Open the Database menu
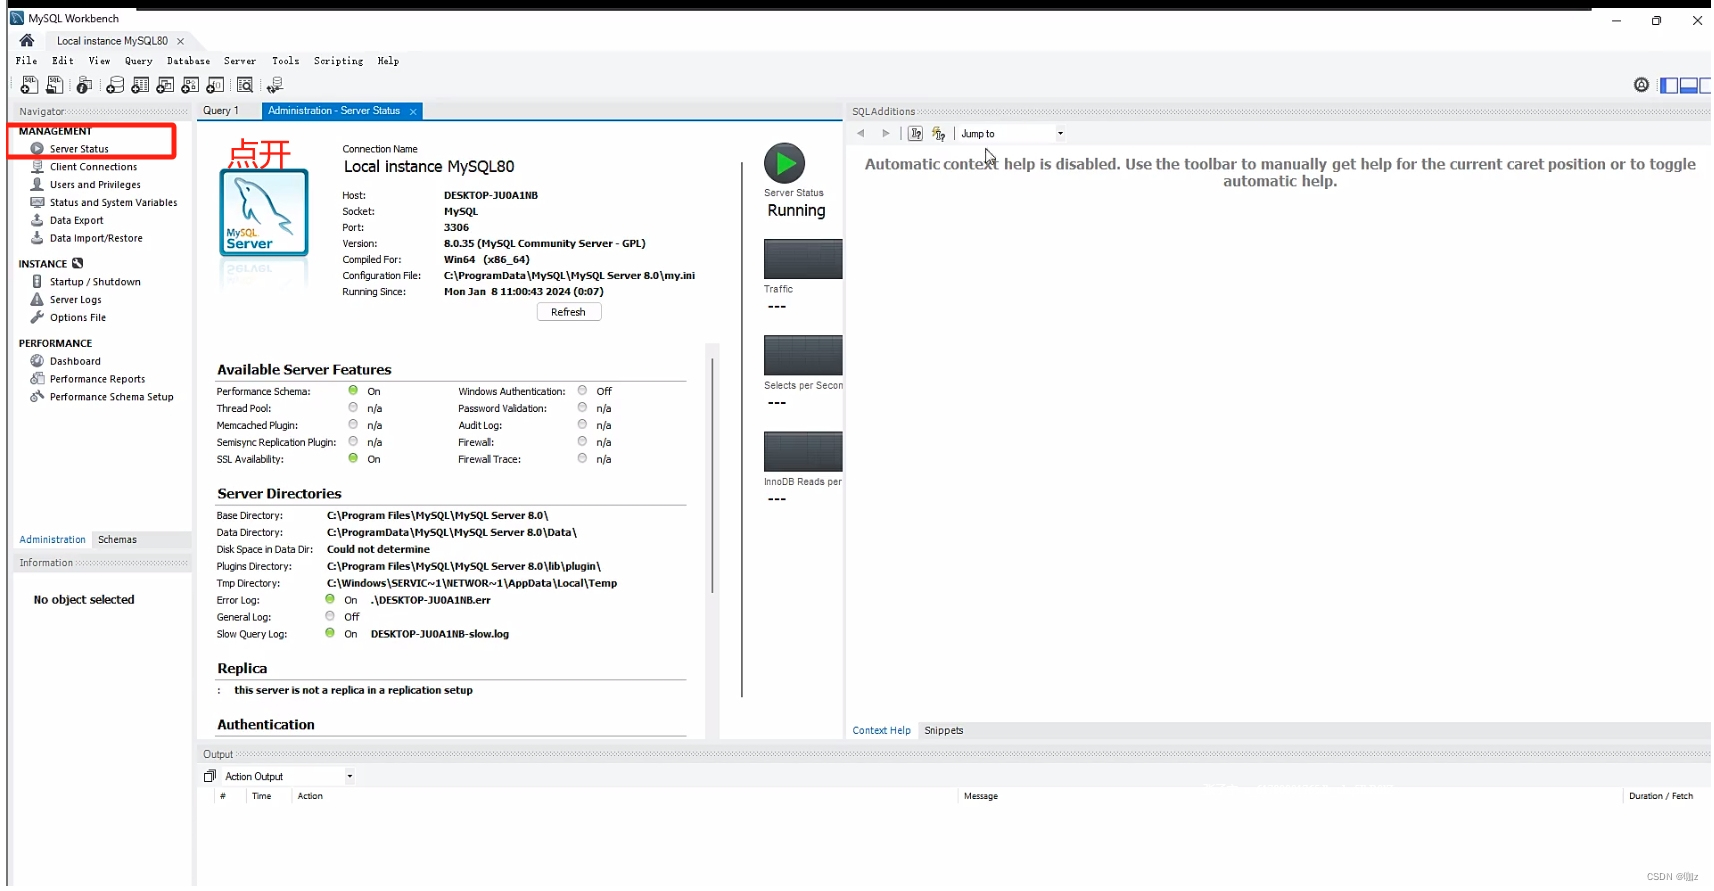Screen dimensions: 1714x891 coord(188,61)
